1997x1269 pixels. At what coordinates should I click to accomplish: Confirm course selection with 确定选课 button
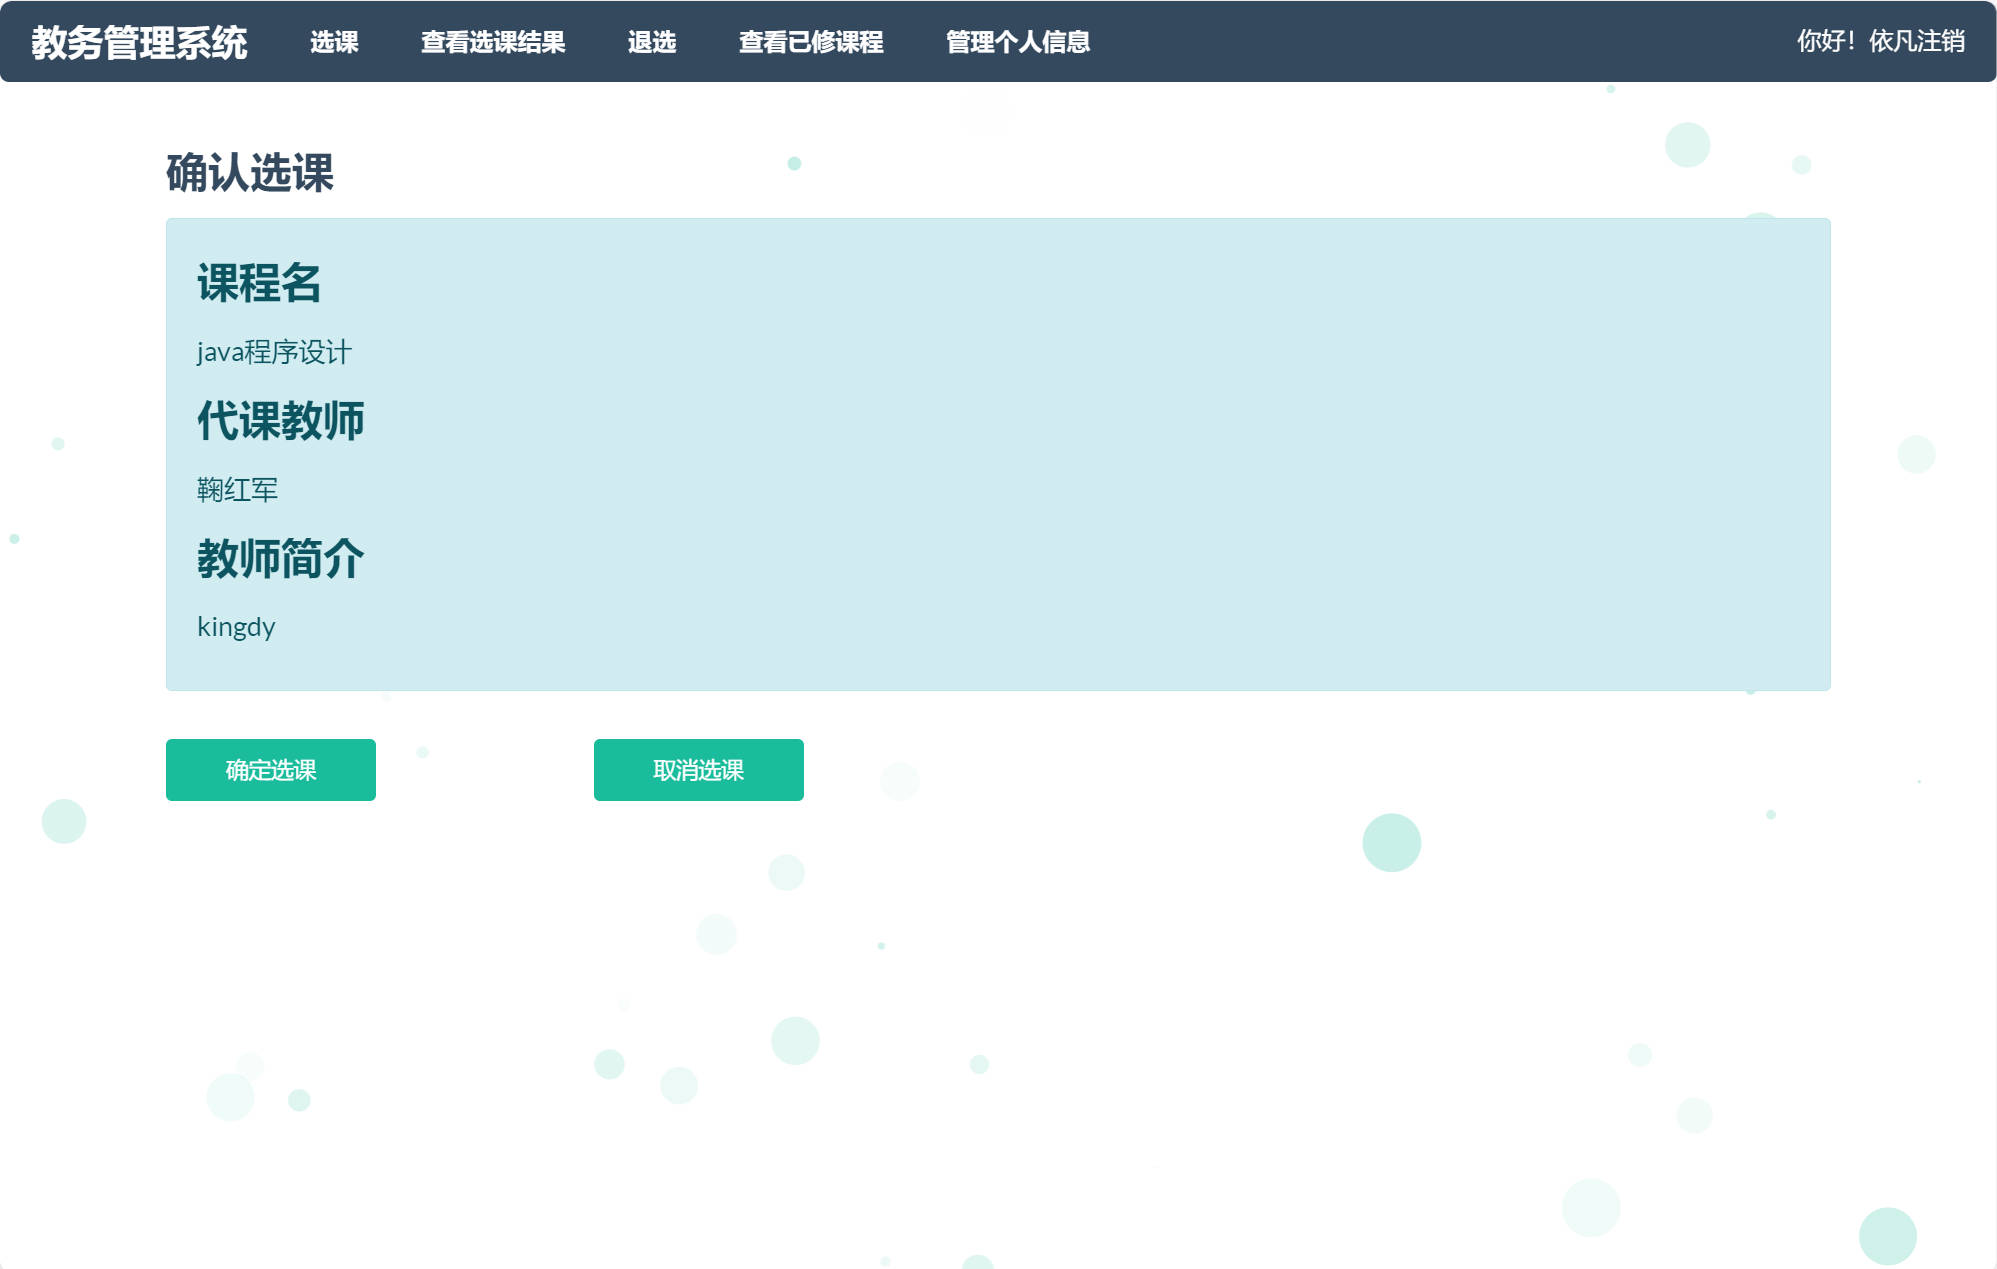click(x=270, y=770)
